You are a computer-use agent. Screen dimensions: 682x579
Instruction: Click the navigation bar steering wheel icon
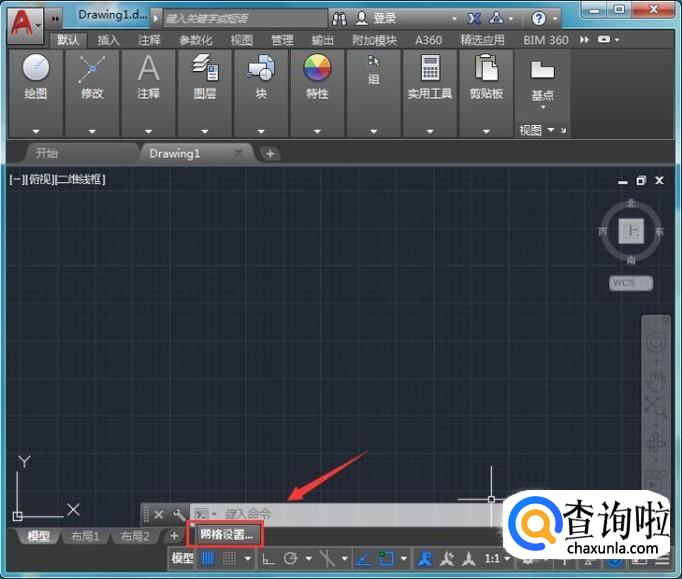tap(656, 342)
